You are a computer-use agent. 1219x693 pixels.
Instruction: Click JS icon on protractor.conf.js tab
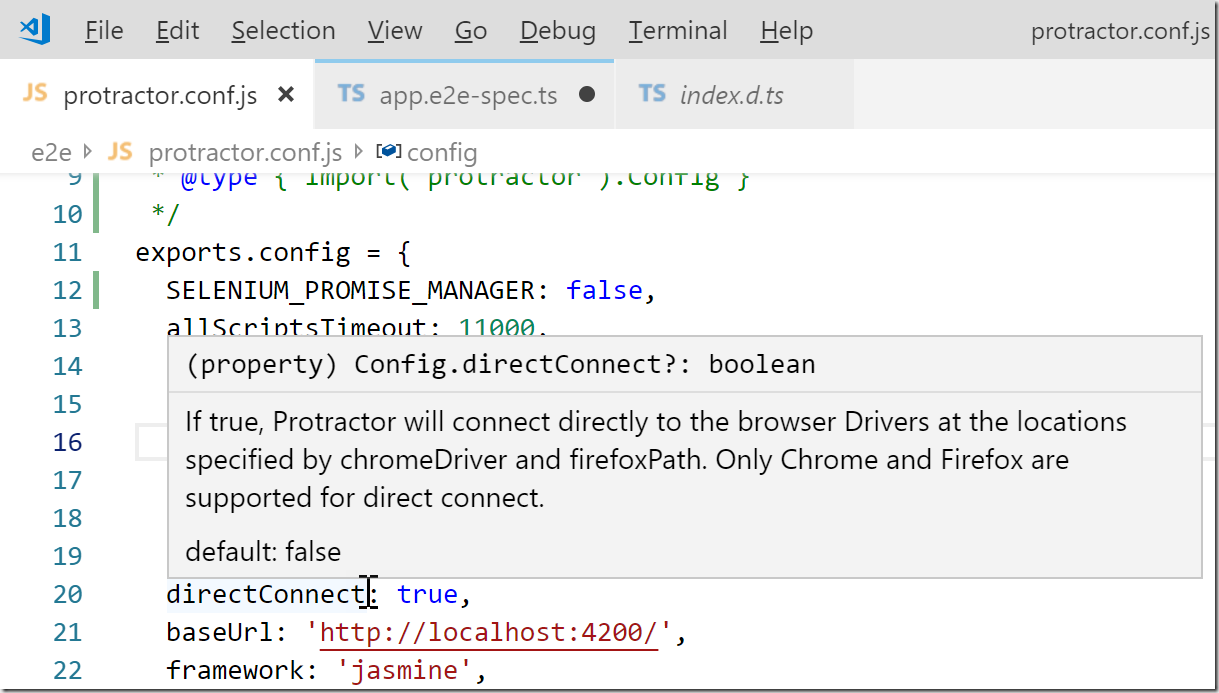[x=35, y=93]
